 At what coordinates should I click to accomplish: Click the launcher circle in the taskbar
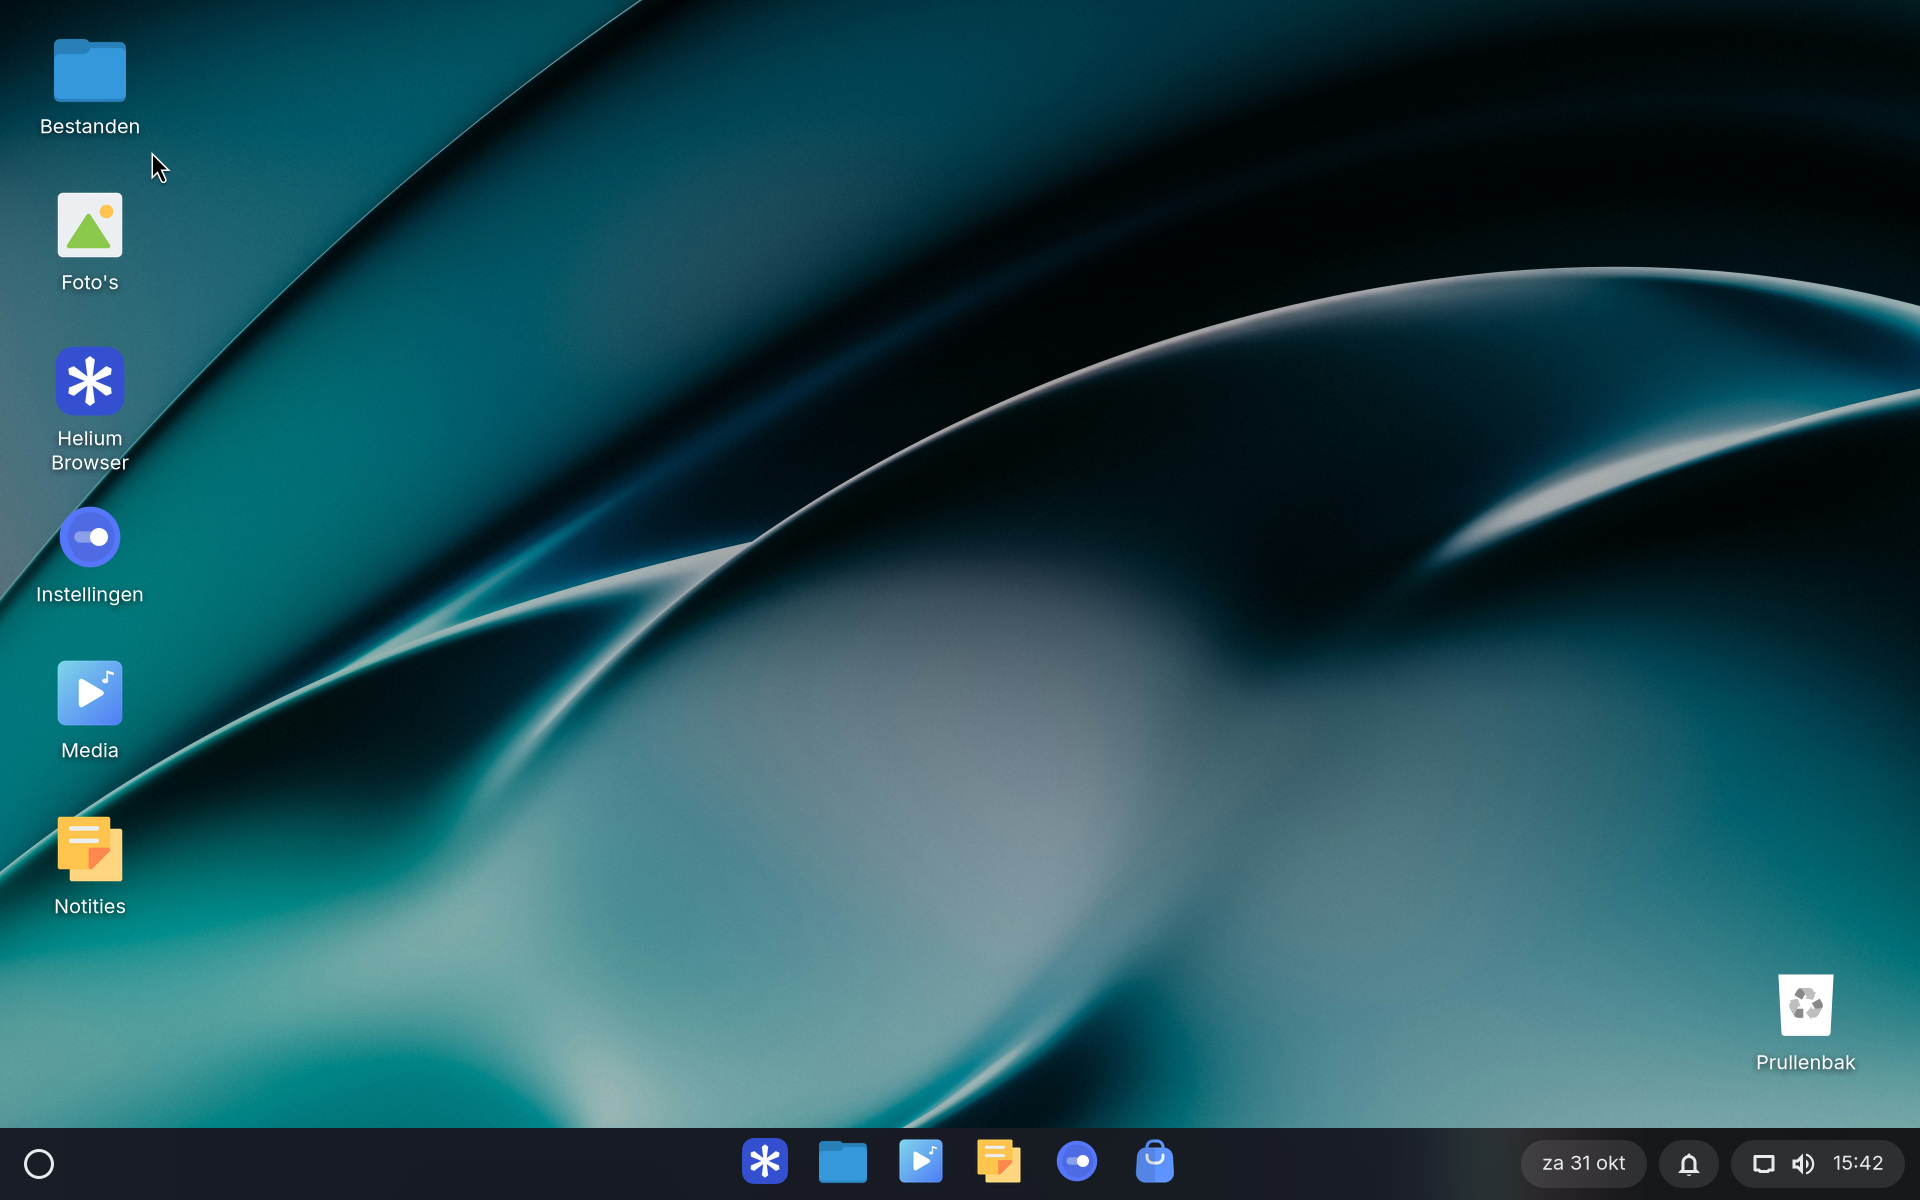[39, 1164]
